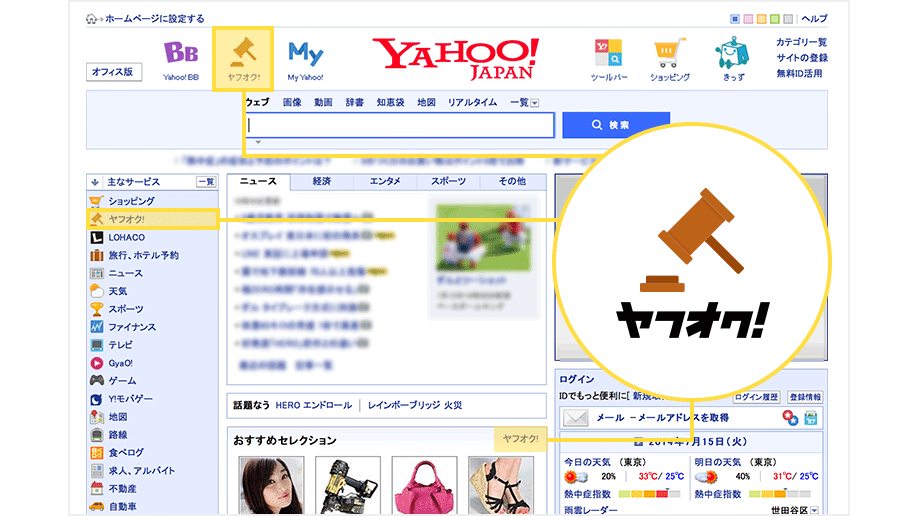Open the HERO エンドロール trending link
Screen dimensions: 920x516
click(x=314, y=406)
